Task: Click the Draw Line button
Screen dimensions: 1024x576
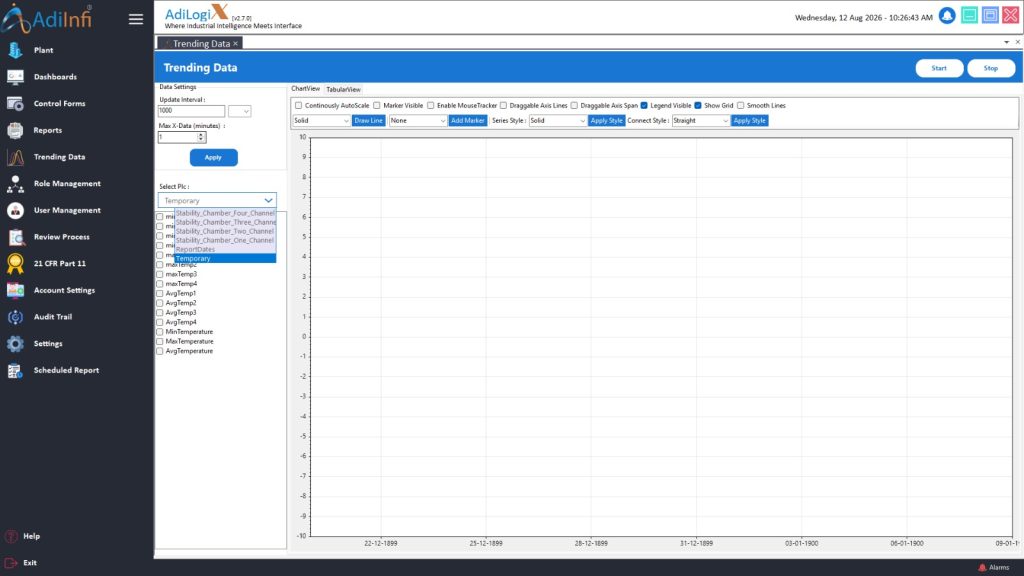Action: pos(368,121)
